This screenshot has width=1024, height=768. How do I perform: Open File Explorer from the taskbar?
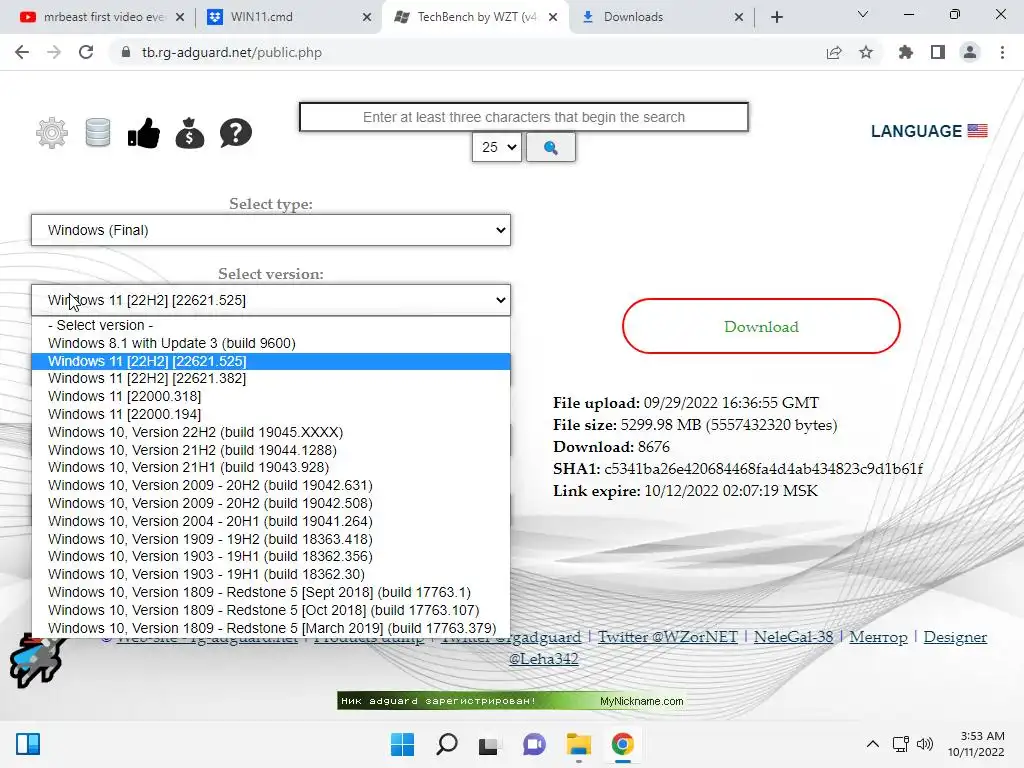tap(579, 744)
